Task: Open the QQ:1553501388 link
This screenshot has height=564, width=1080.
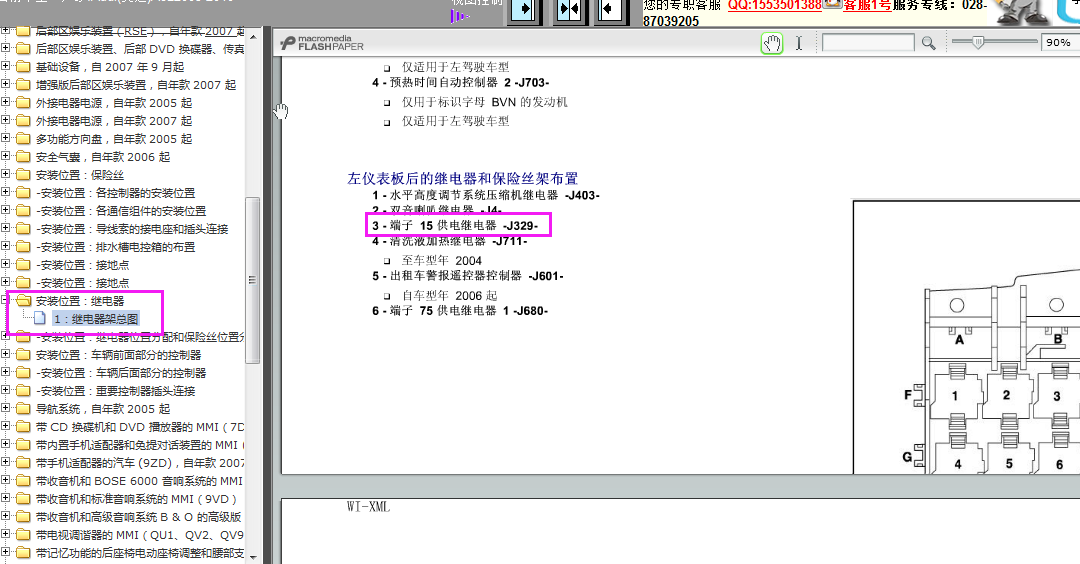Action: 775,6
